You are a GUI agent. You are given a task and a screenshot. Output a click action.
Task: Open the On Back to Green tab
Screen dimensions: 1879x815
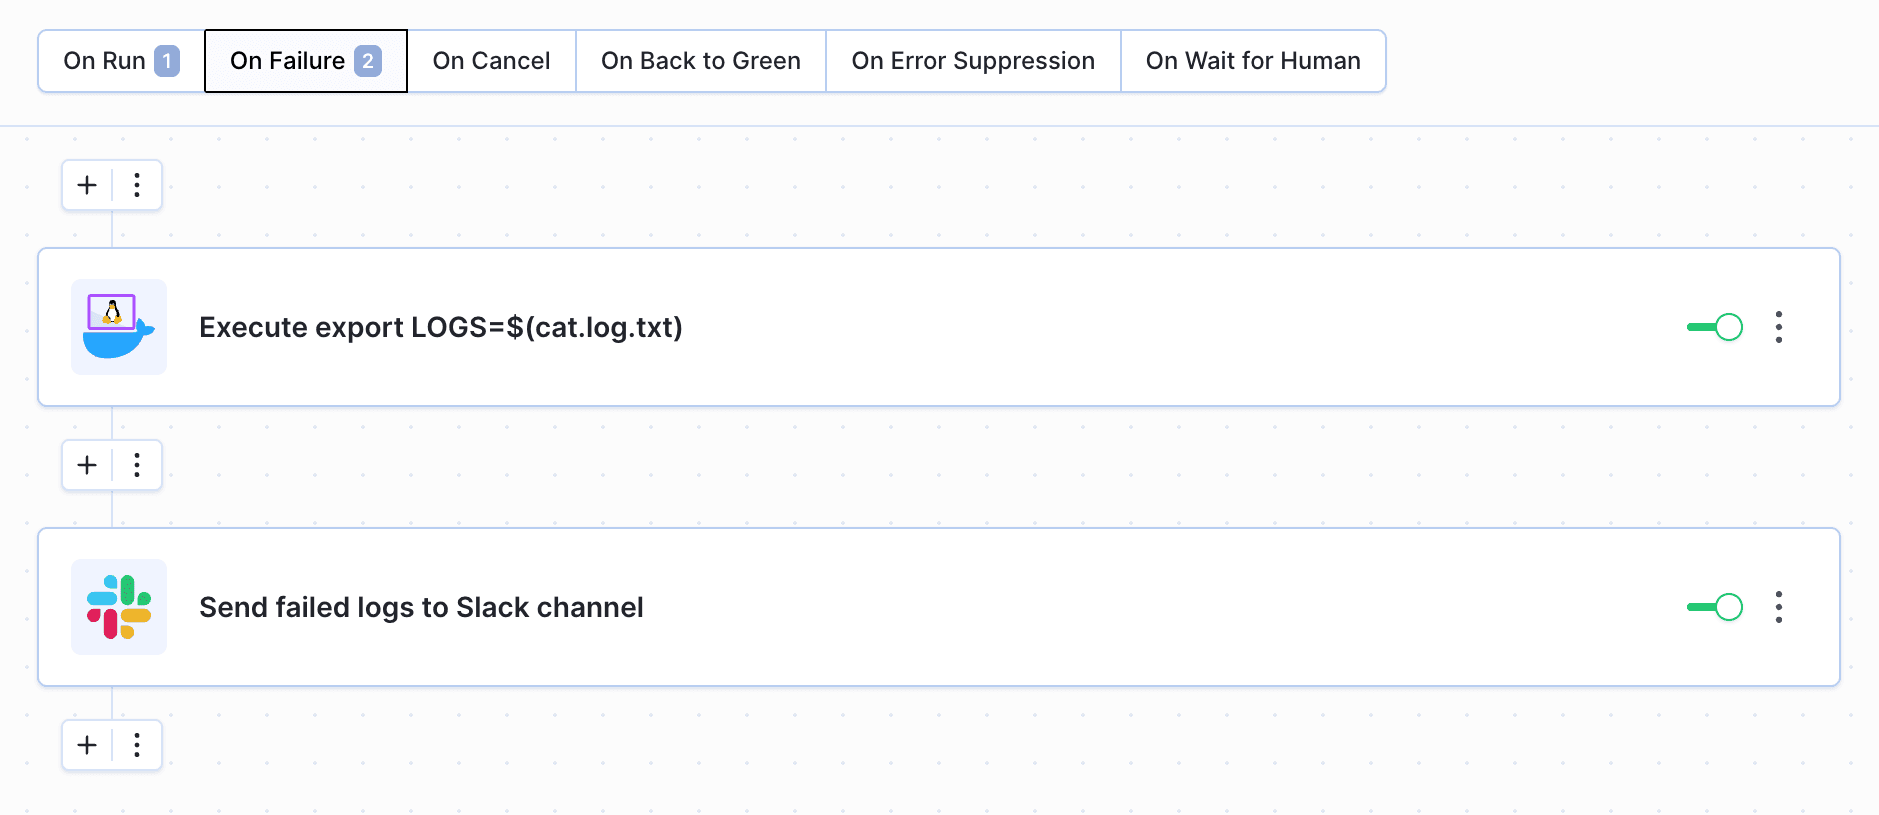(700, 61)
